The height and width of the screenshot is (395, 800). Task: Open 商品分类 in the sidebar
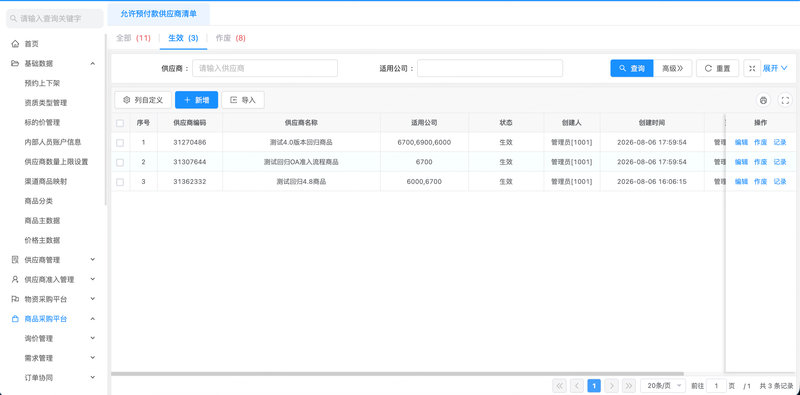[39, 201]
